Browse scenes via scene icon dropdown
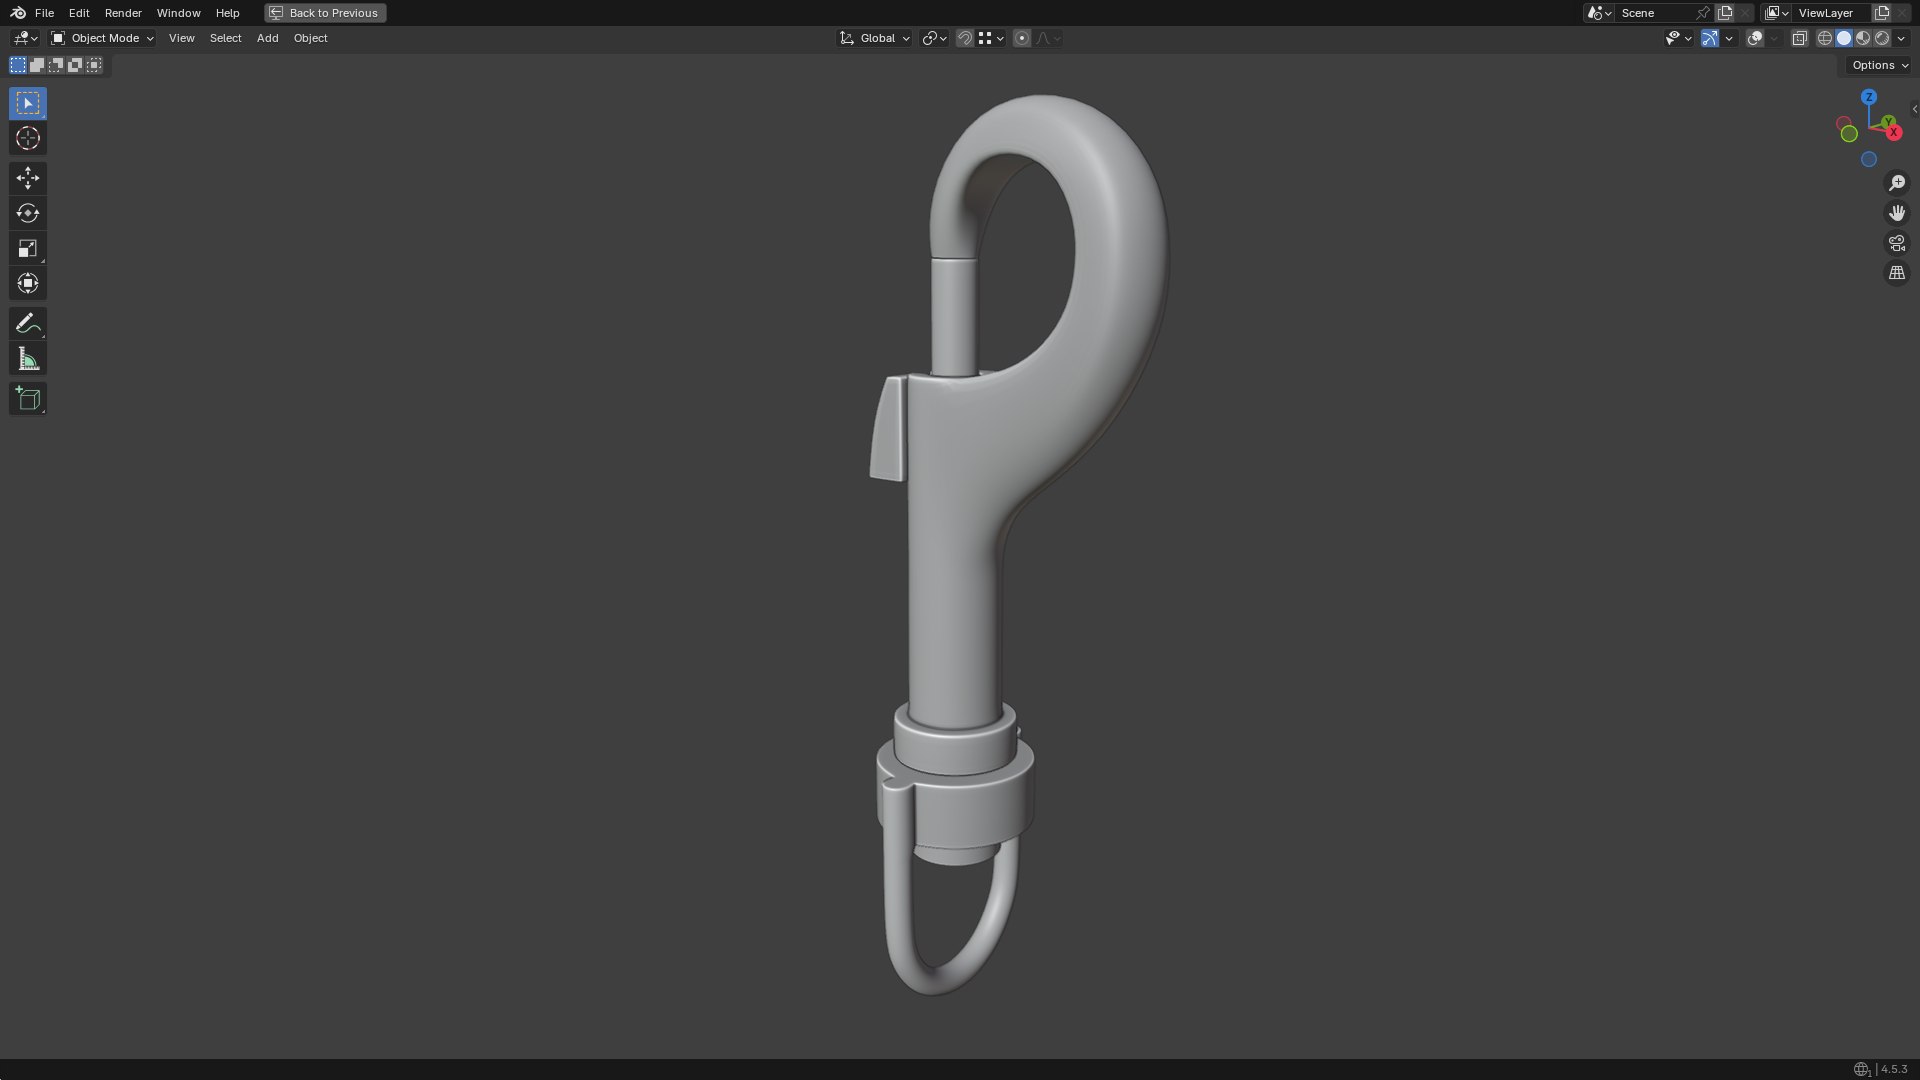 coord(1600,13)
